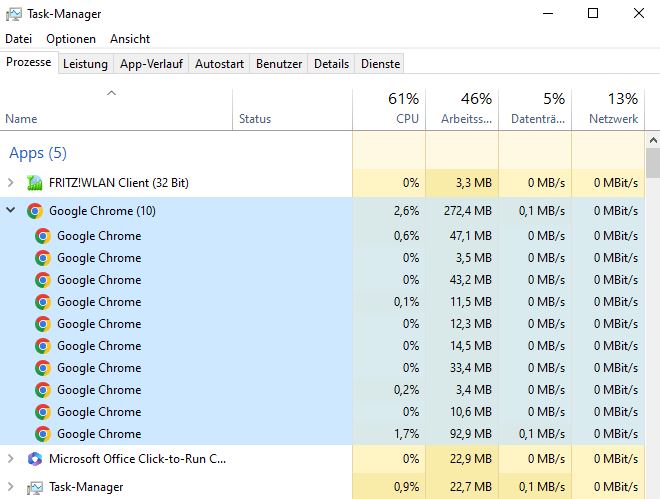Image resolution: width=660 pixels, height=499 pixels.
Task: Click the Task-Manager process row icon
Action: point(35,487)
